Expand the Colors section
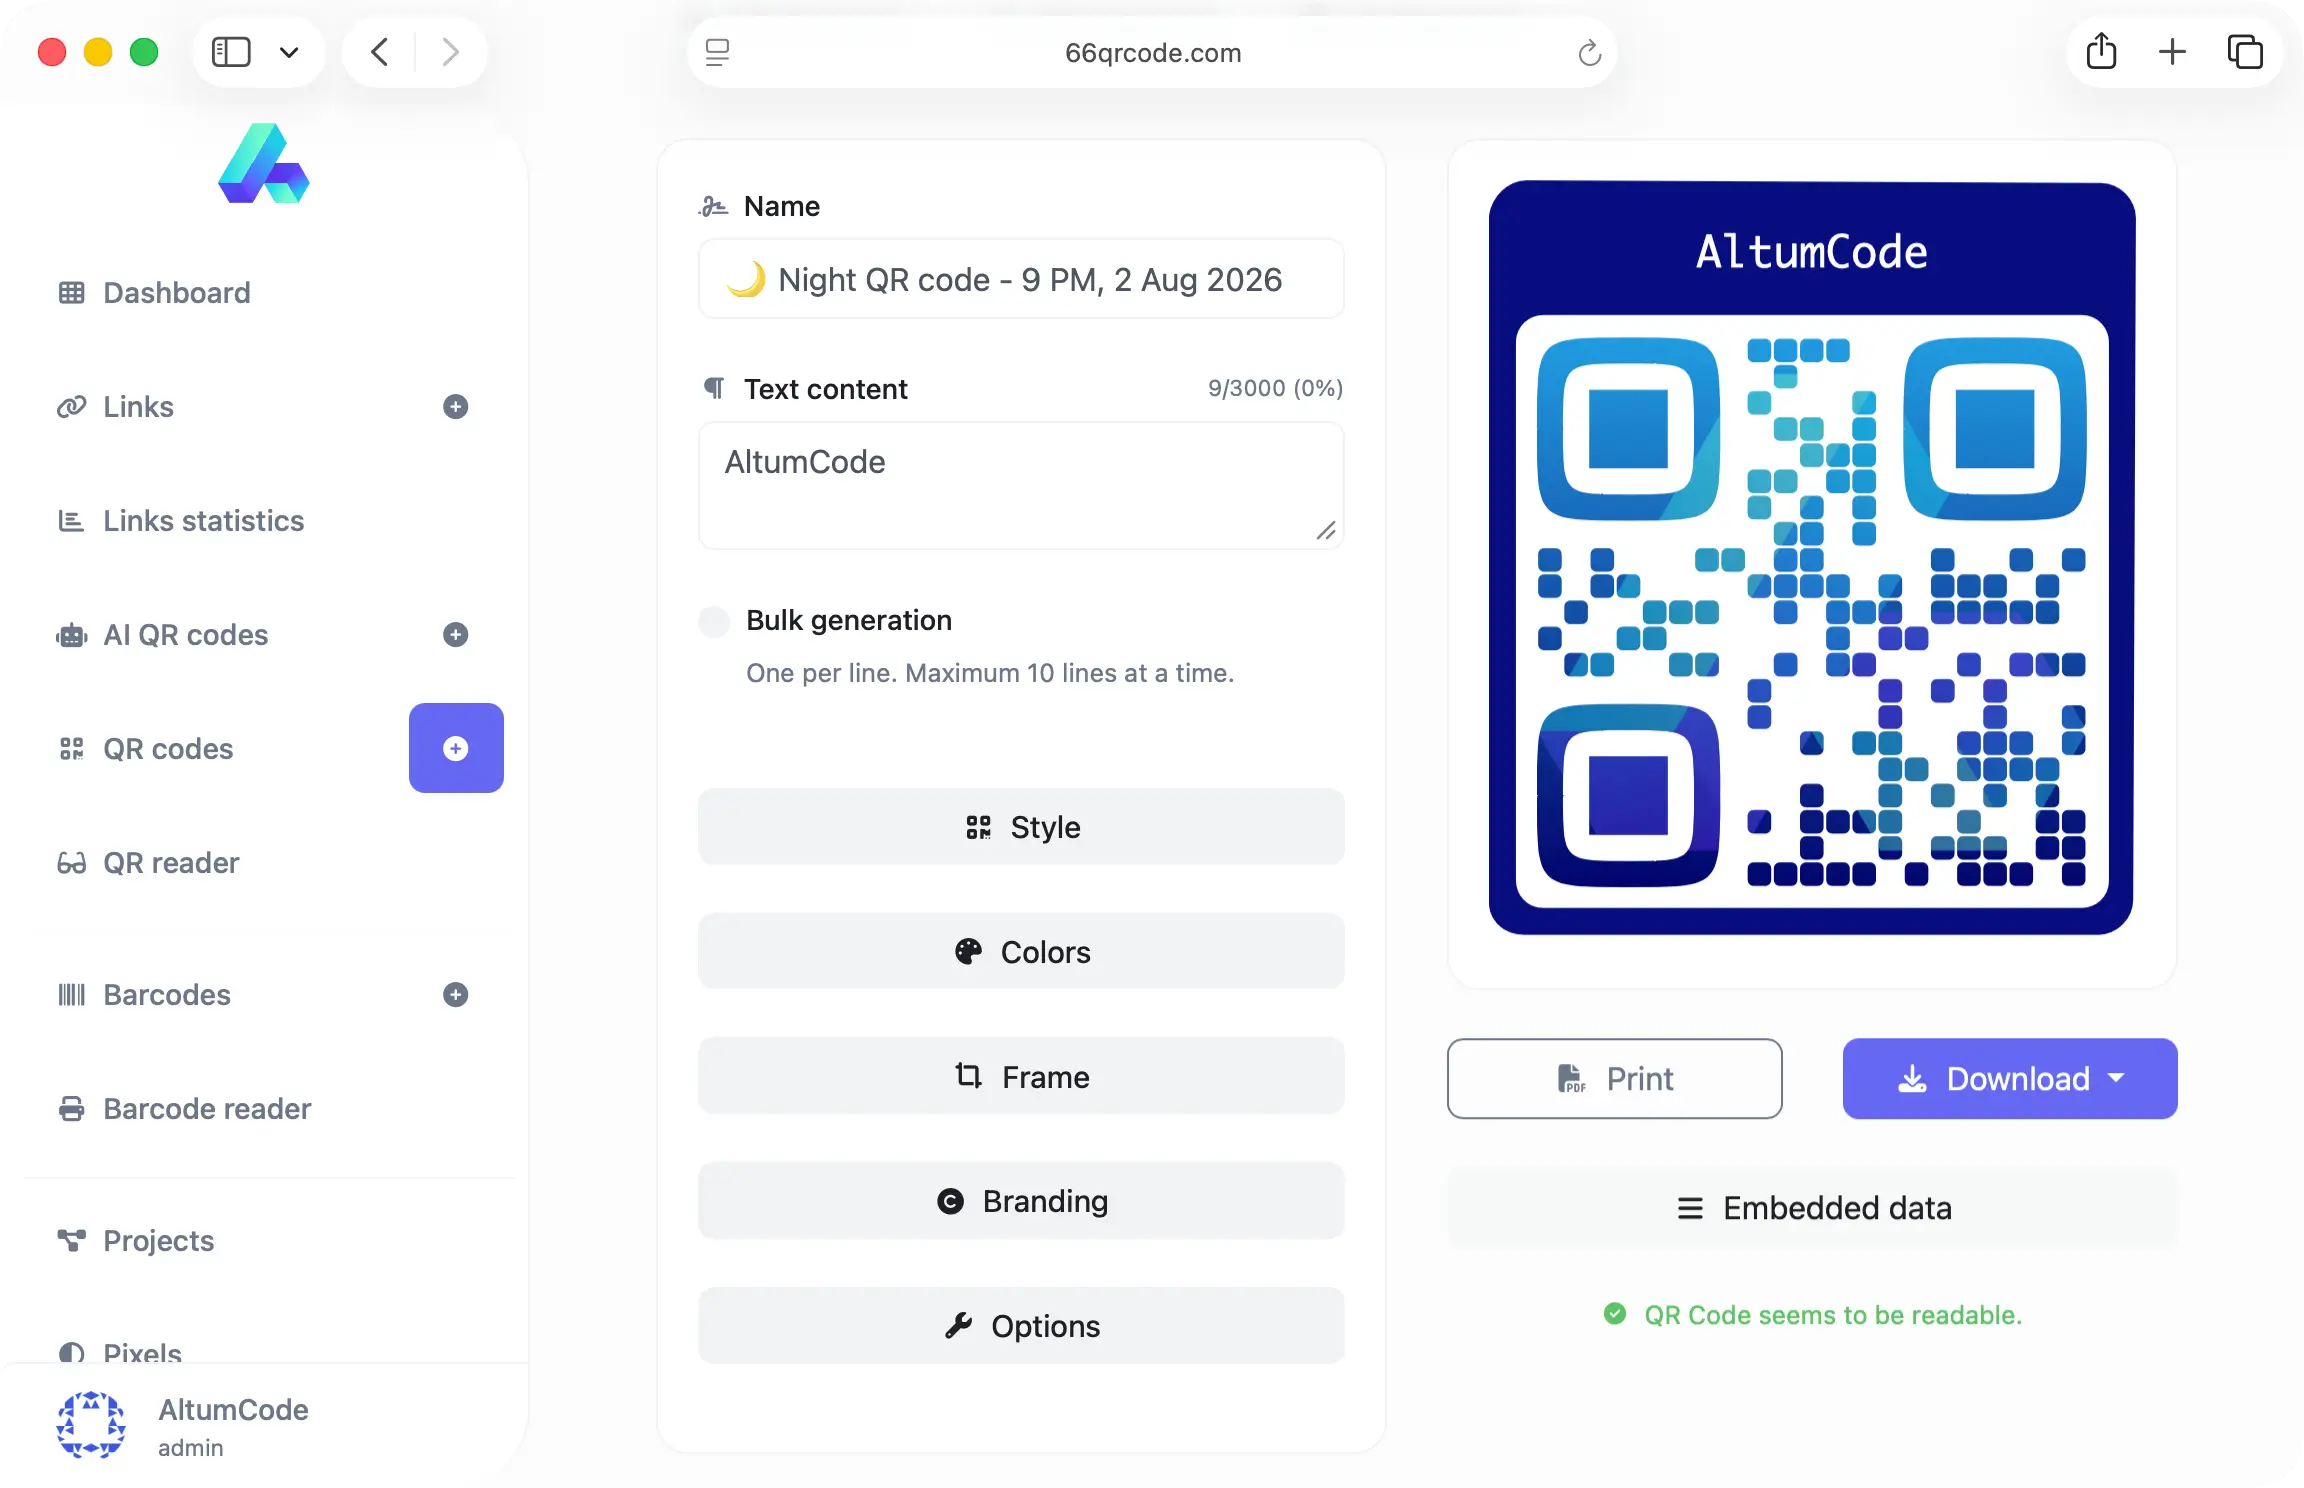This screenshot has width=2304, height=1488. [x=1021, y=952]
